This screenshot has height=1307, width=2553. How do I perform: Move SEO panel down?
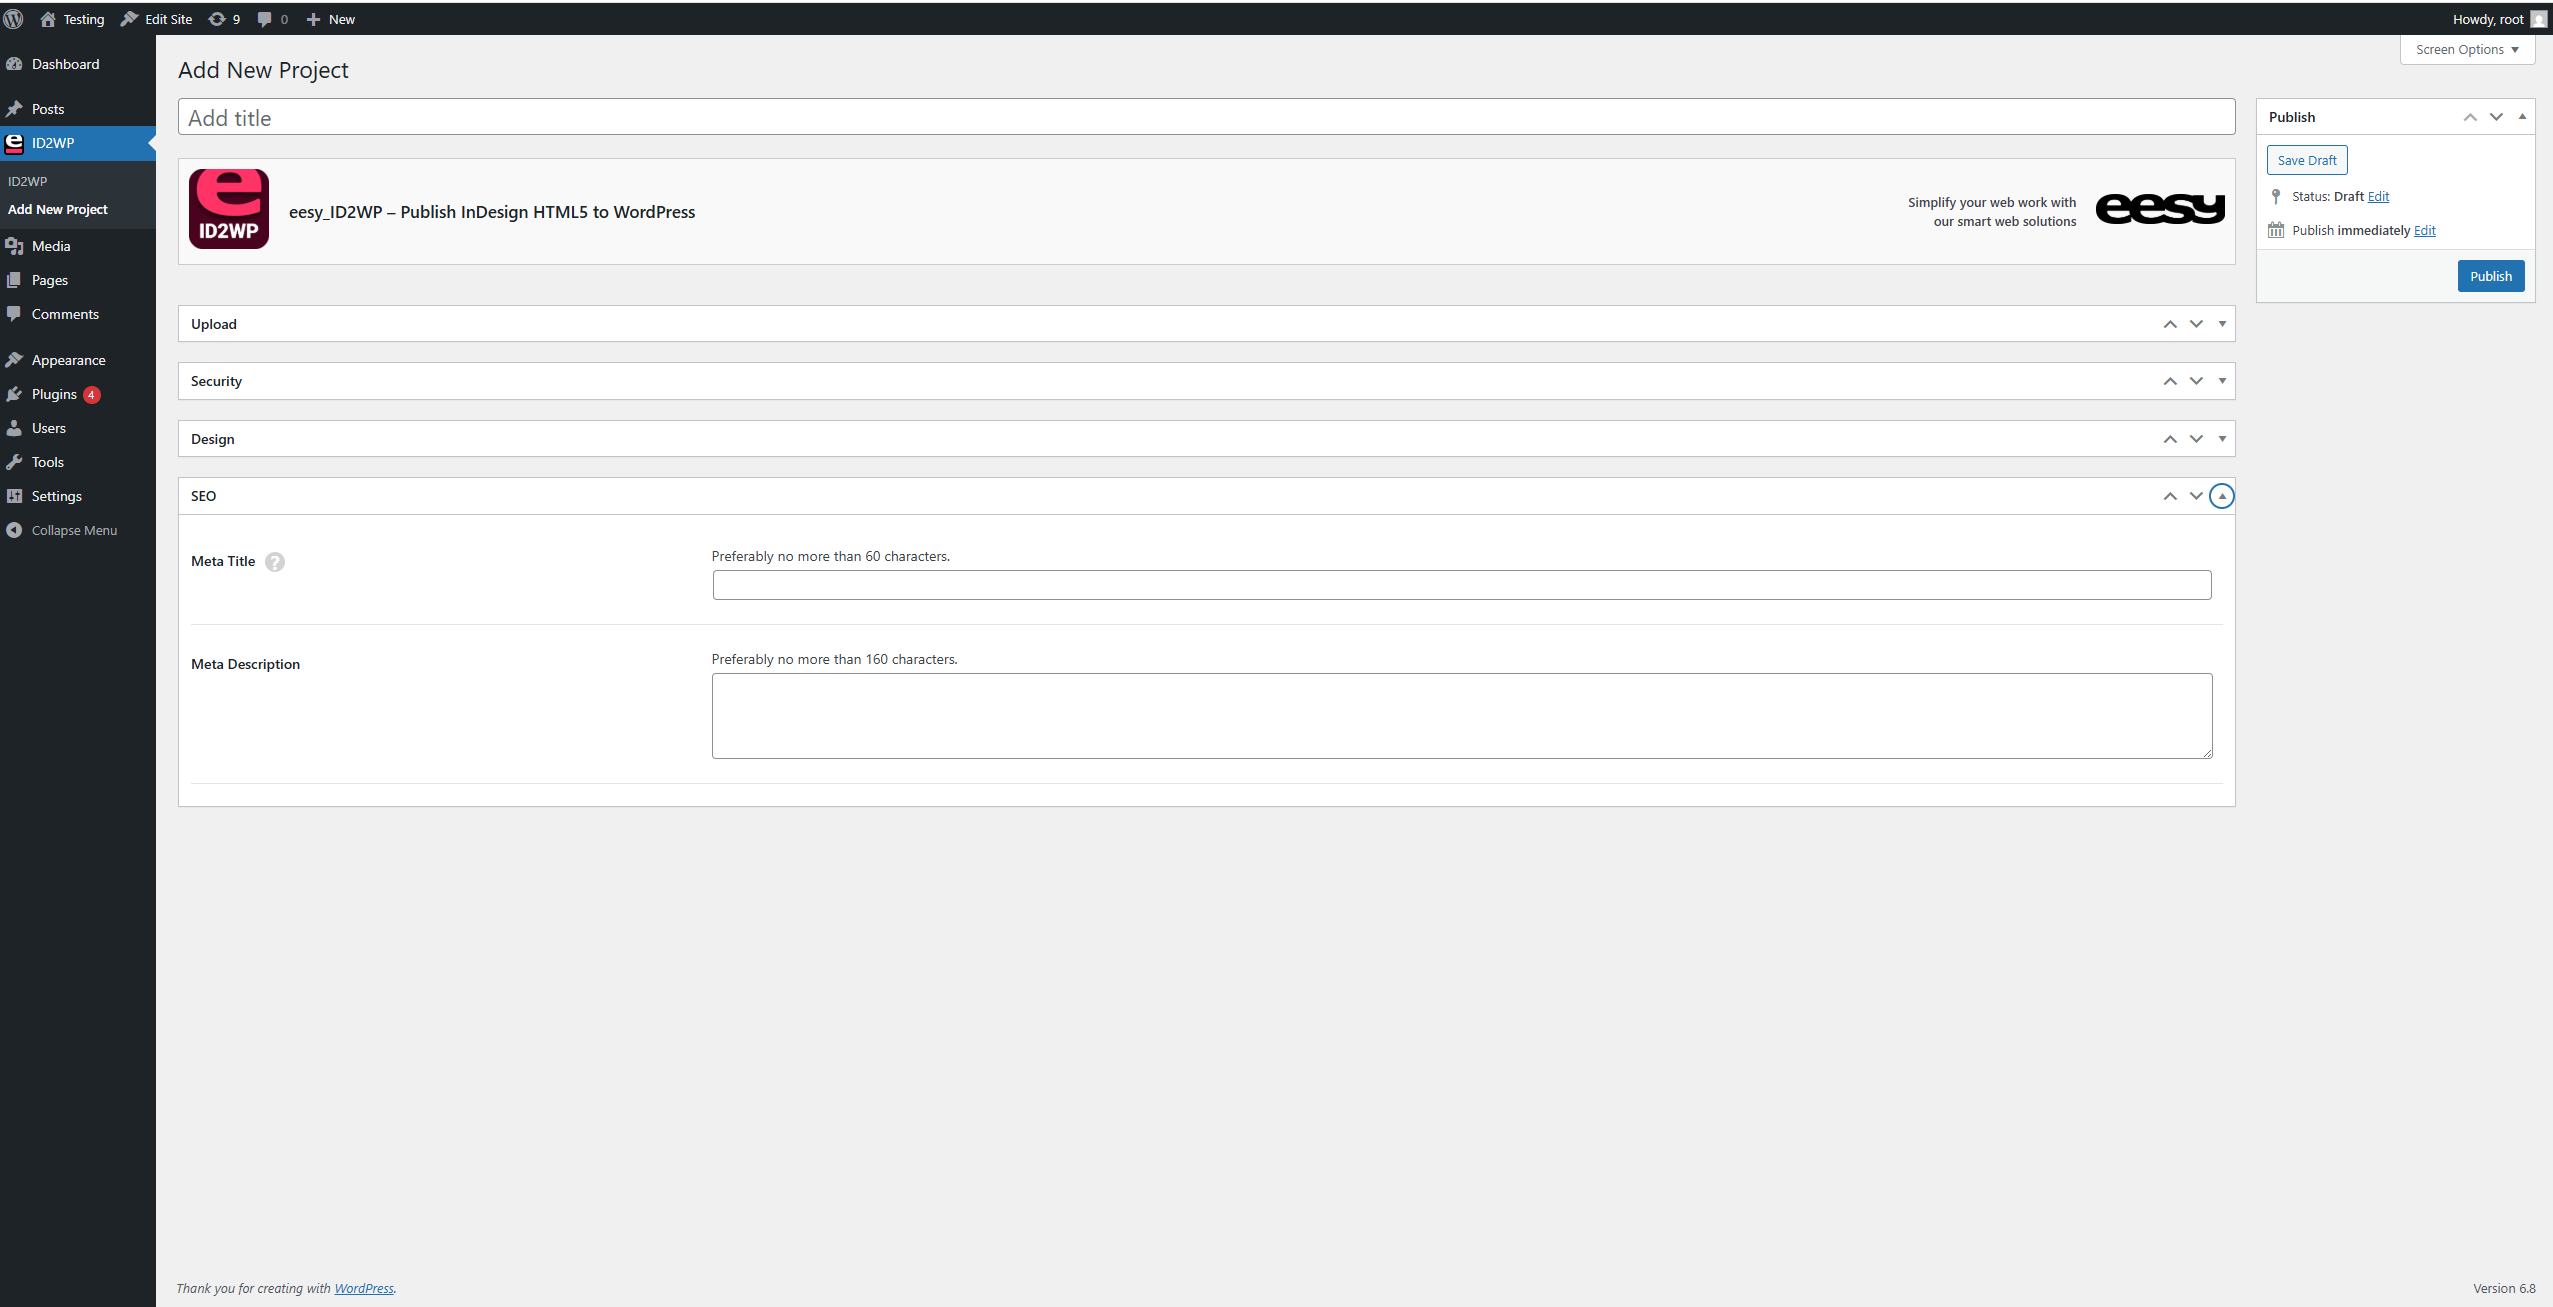tap(2196, 496)
